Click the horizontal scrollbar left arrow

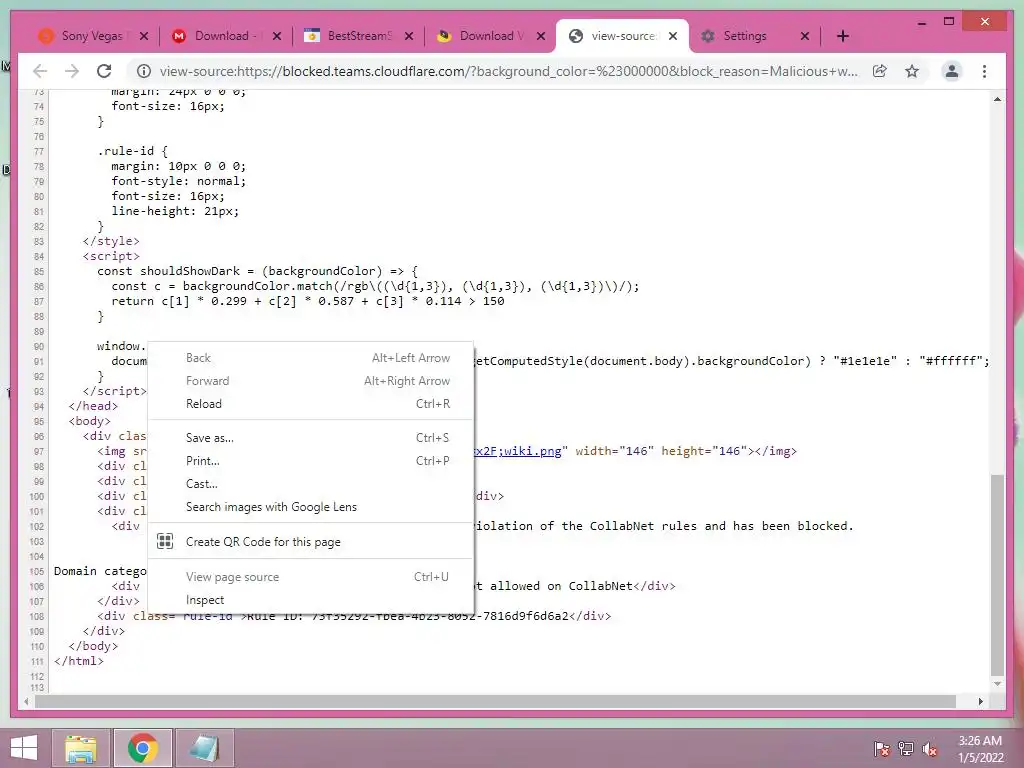click(26, 701)
